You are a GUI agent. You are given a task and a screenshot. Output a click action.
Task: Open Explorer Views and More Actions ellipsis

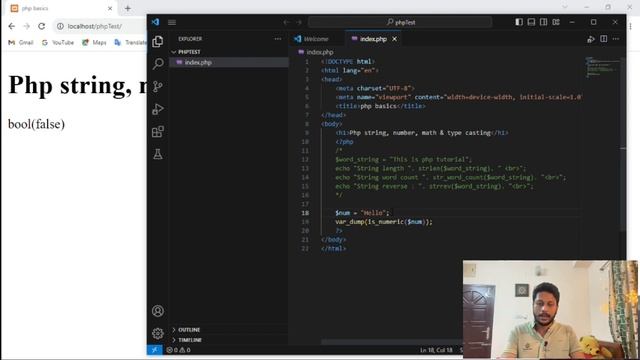(278, 39)
